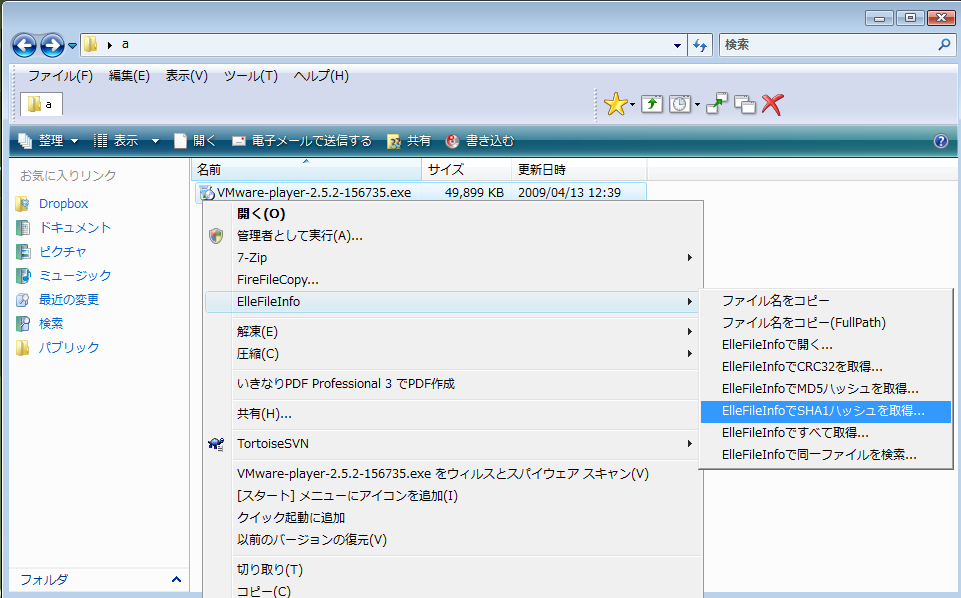Click the 書き込む burn button
The image size is (961, 598).
(x=479, y=141)
